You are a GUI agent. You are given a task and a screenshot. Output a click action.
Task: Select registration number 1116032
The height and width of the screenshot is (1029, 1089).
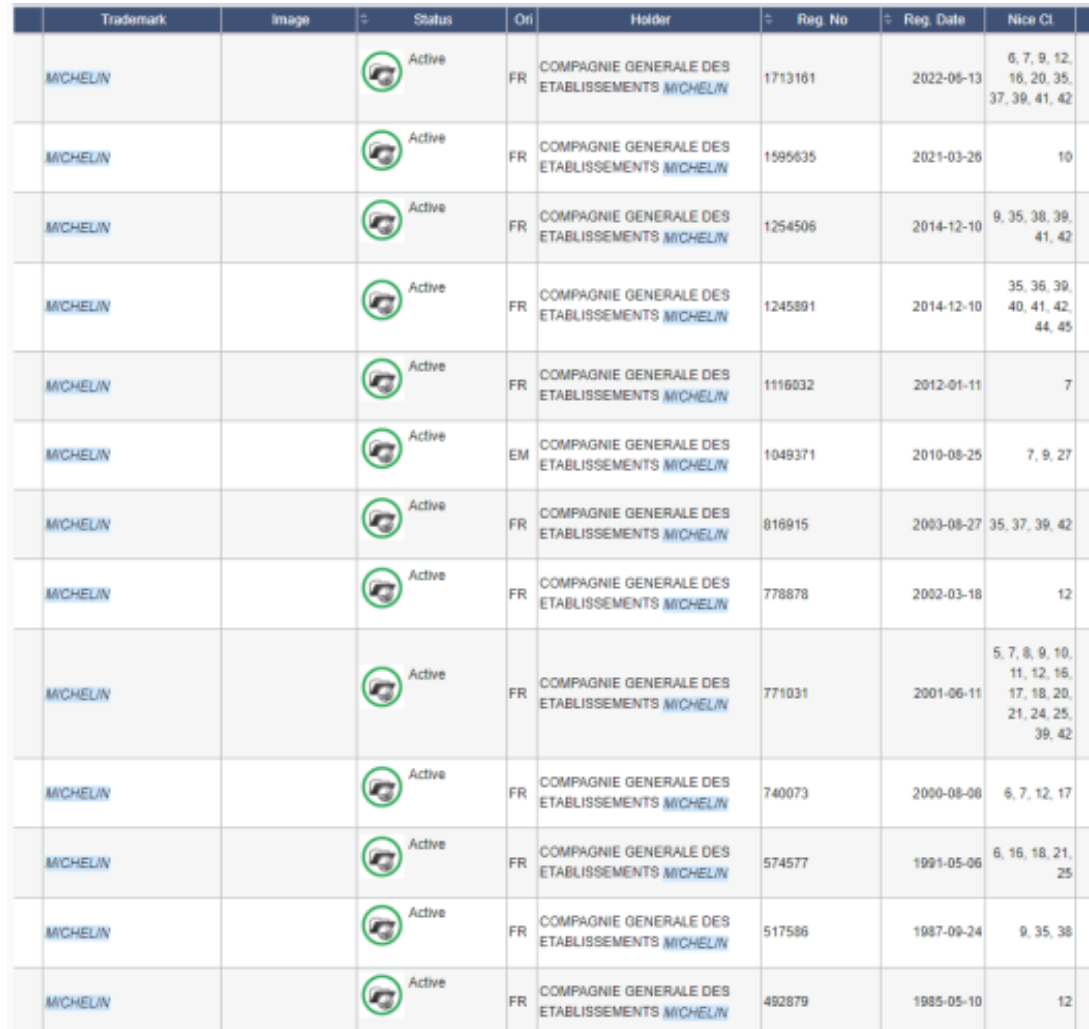(789, 385)
